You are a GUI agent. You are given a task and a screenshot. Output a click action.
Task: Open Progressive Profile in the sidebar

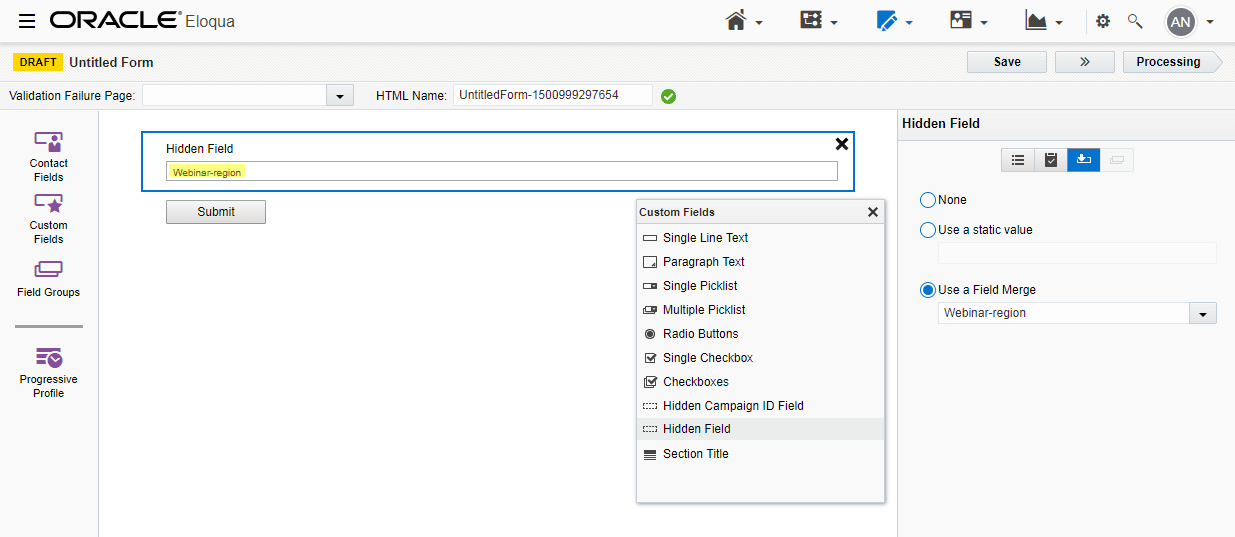[x=48, y=373]
